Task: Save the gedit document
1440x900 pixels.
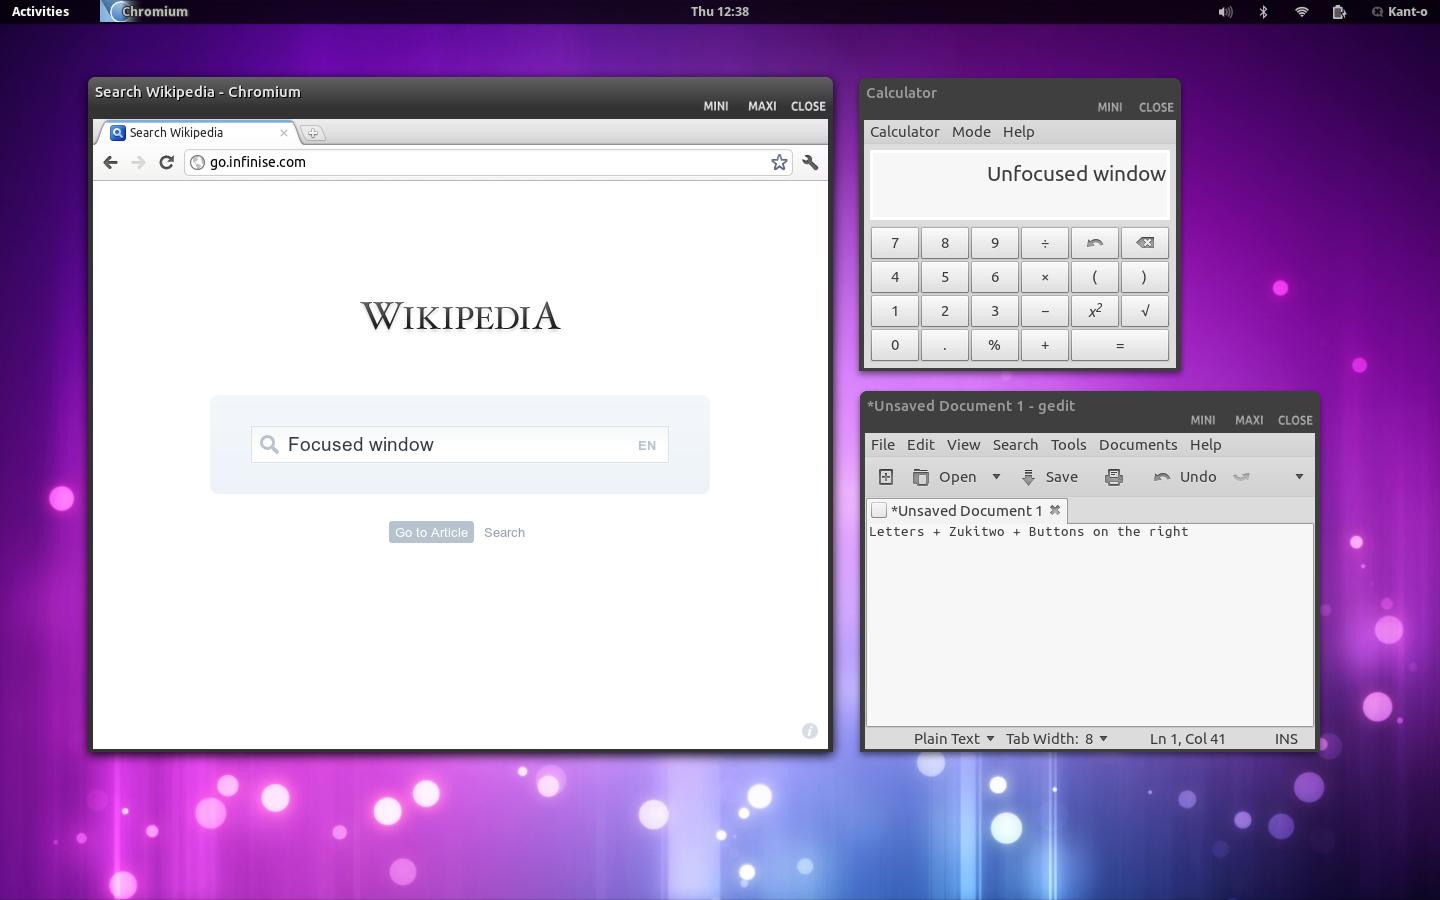Action: coord(1049,477)
